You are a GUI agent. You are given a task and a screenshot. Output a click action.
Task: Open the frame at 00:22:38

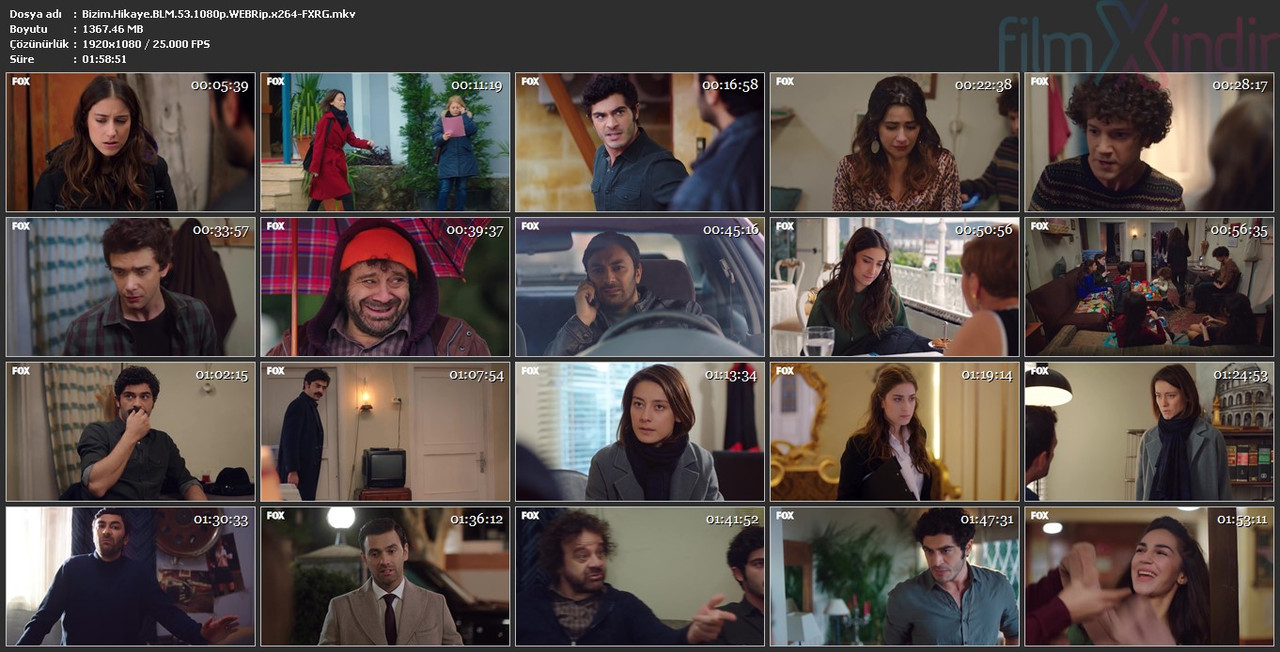point(895,142)
